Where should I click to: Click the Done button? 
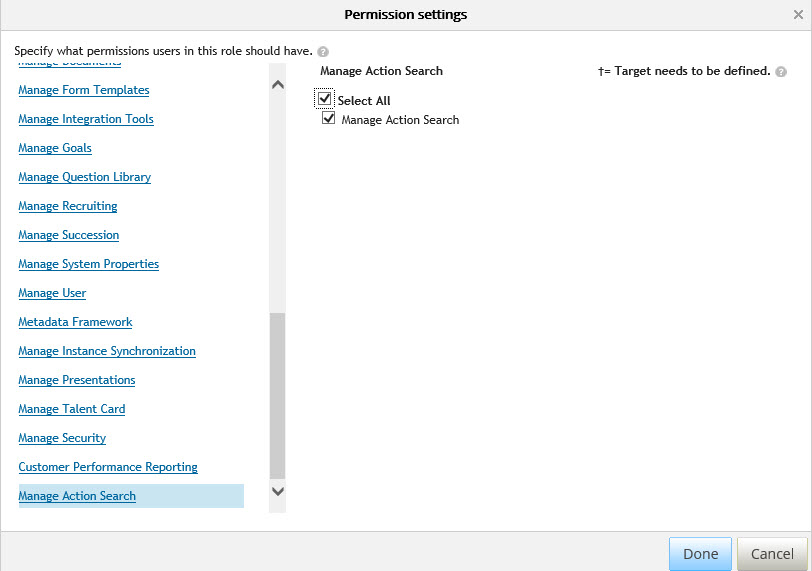(700, 554)
